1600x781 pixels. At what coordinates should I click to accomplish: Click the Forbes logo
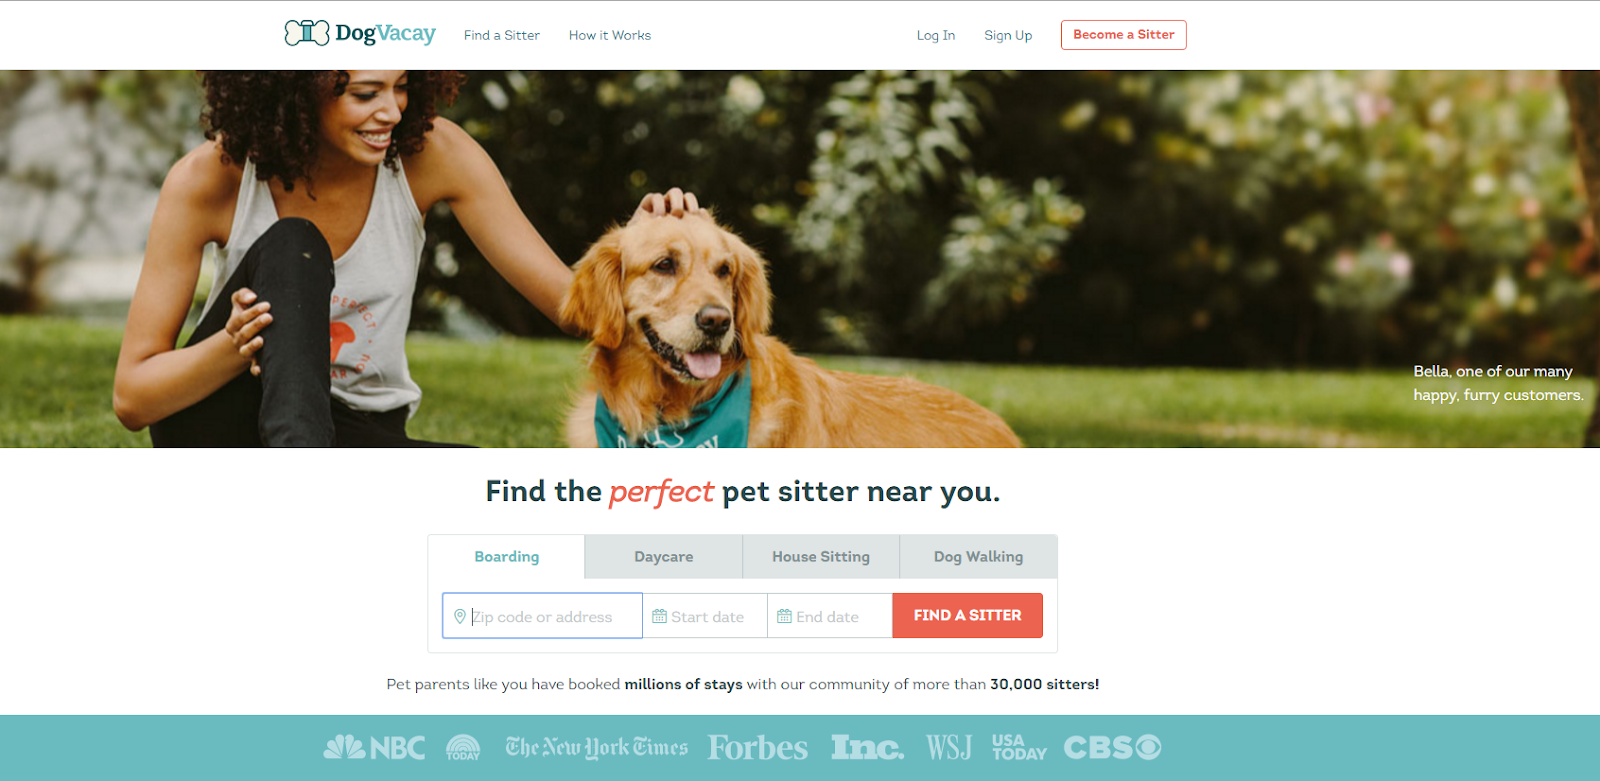(x=758, y=747)
